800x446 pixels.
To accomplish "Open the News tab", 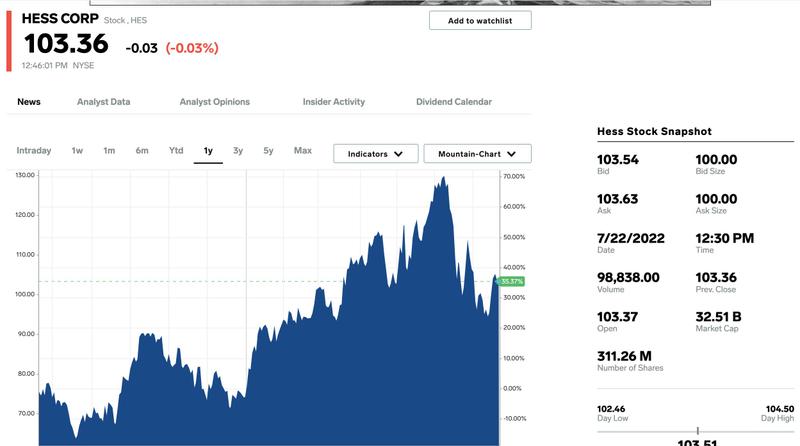I will [x=29, y=102].
